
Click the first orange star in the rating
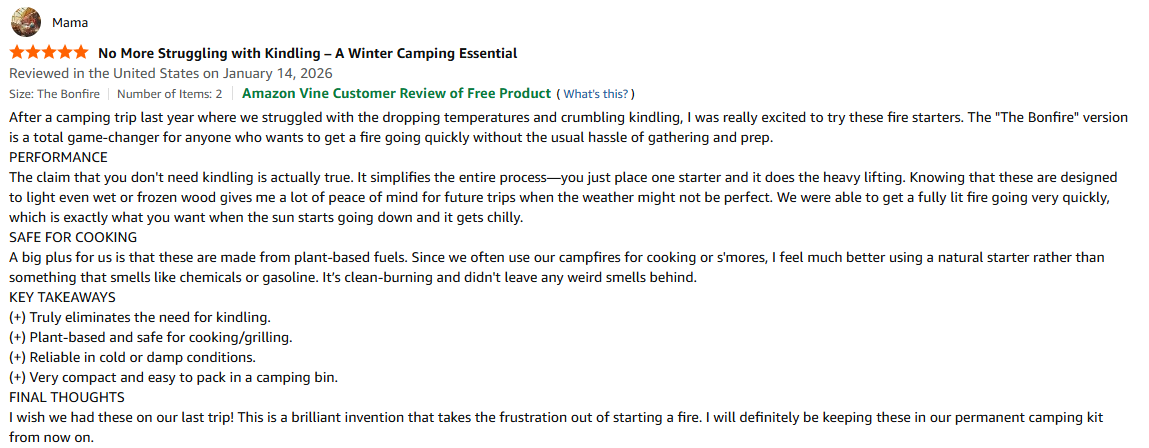pos(17,53)
